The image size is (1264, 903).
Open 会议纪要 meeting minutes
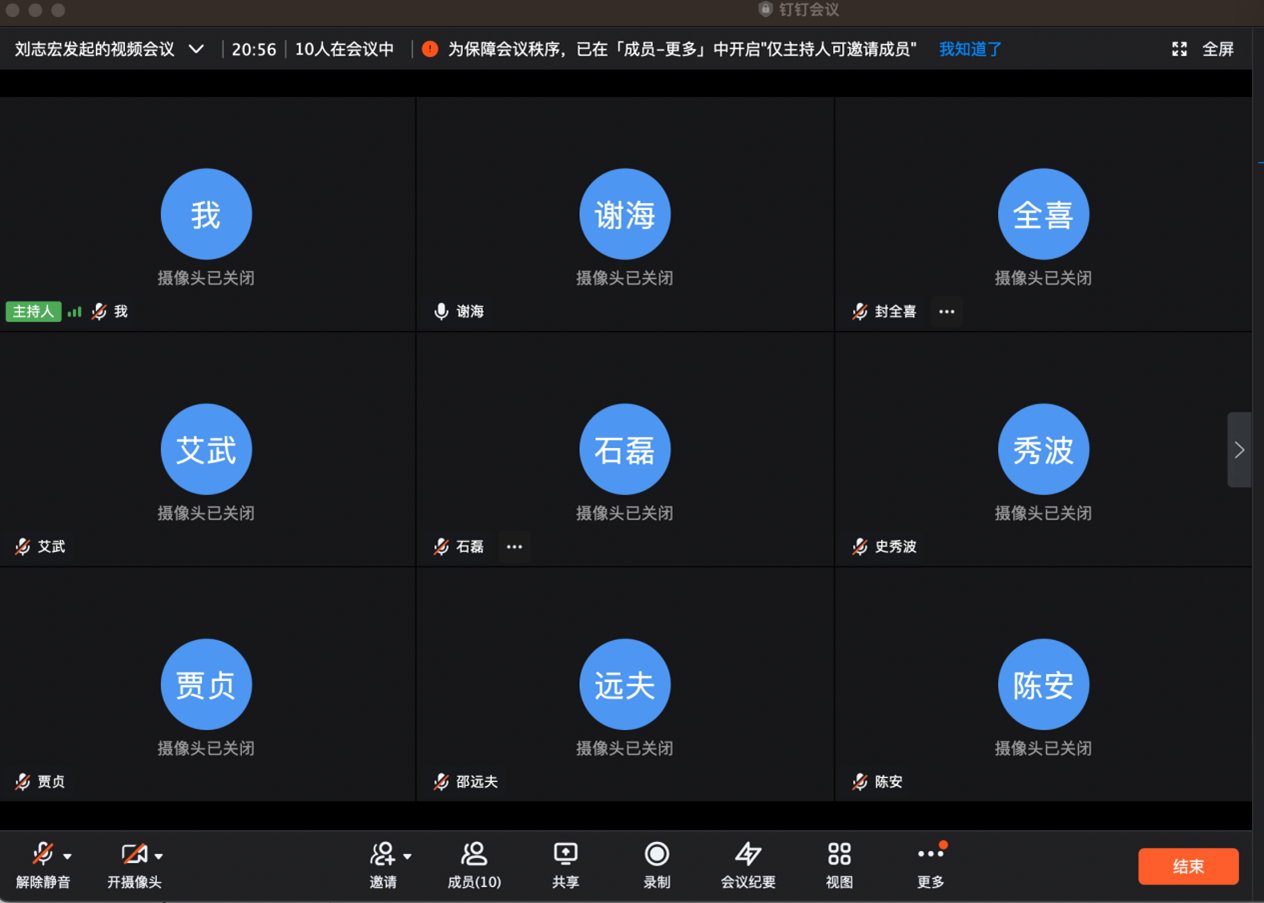pos(747,855)
